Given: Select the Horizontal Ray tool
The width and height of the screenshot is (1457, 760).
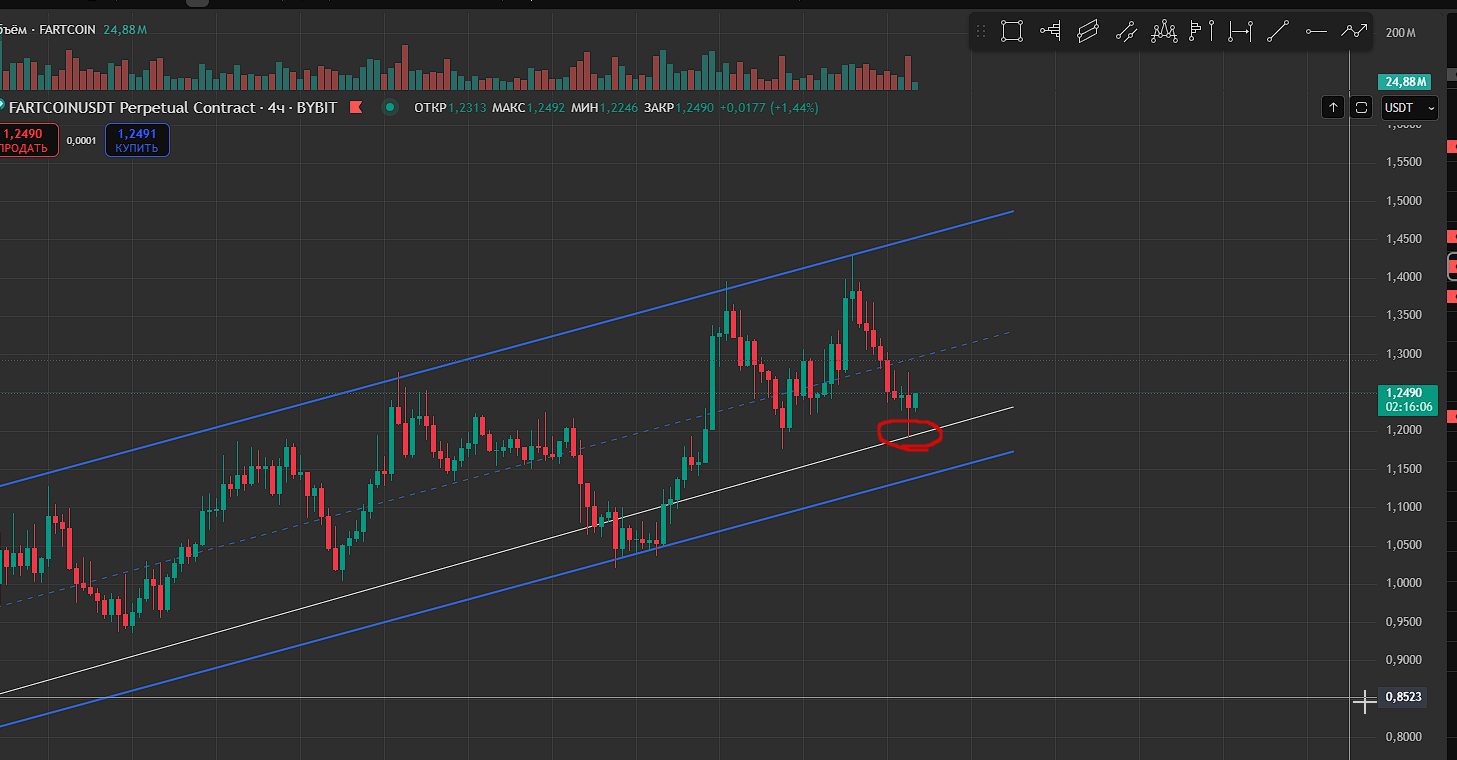Looking at the screenshot, I should click(x=1316, y=32).
